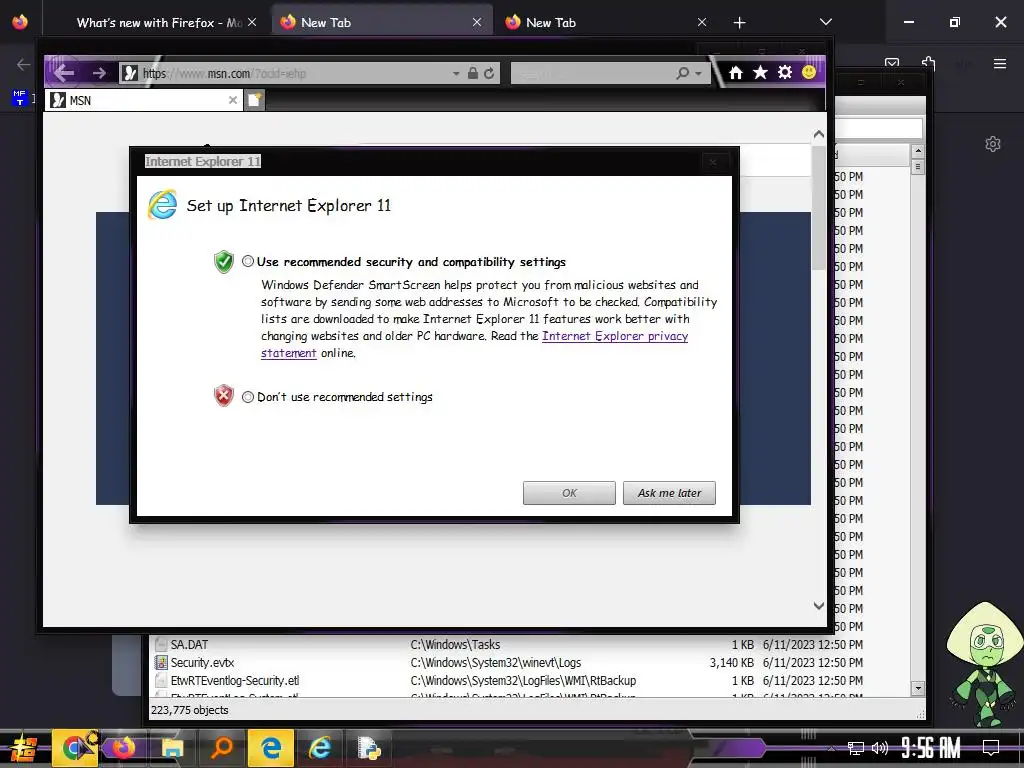Screen dimensions: 1024x768
Task: Open the orange search tool on taskbar
Action: (222, 748)
